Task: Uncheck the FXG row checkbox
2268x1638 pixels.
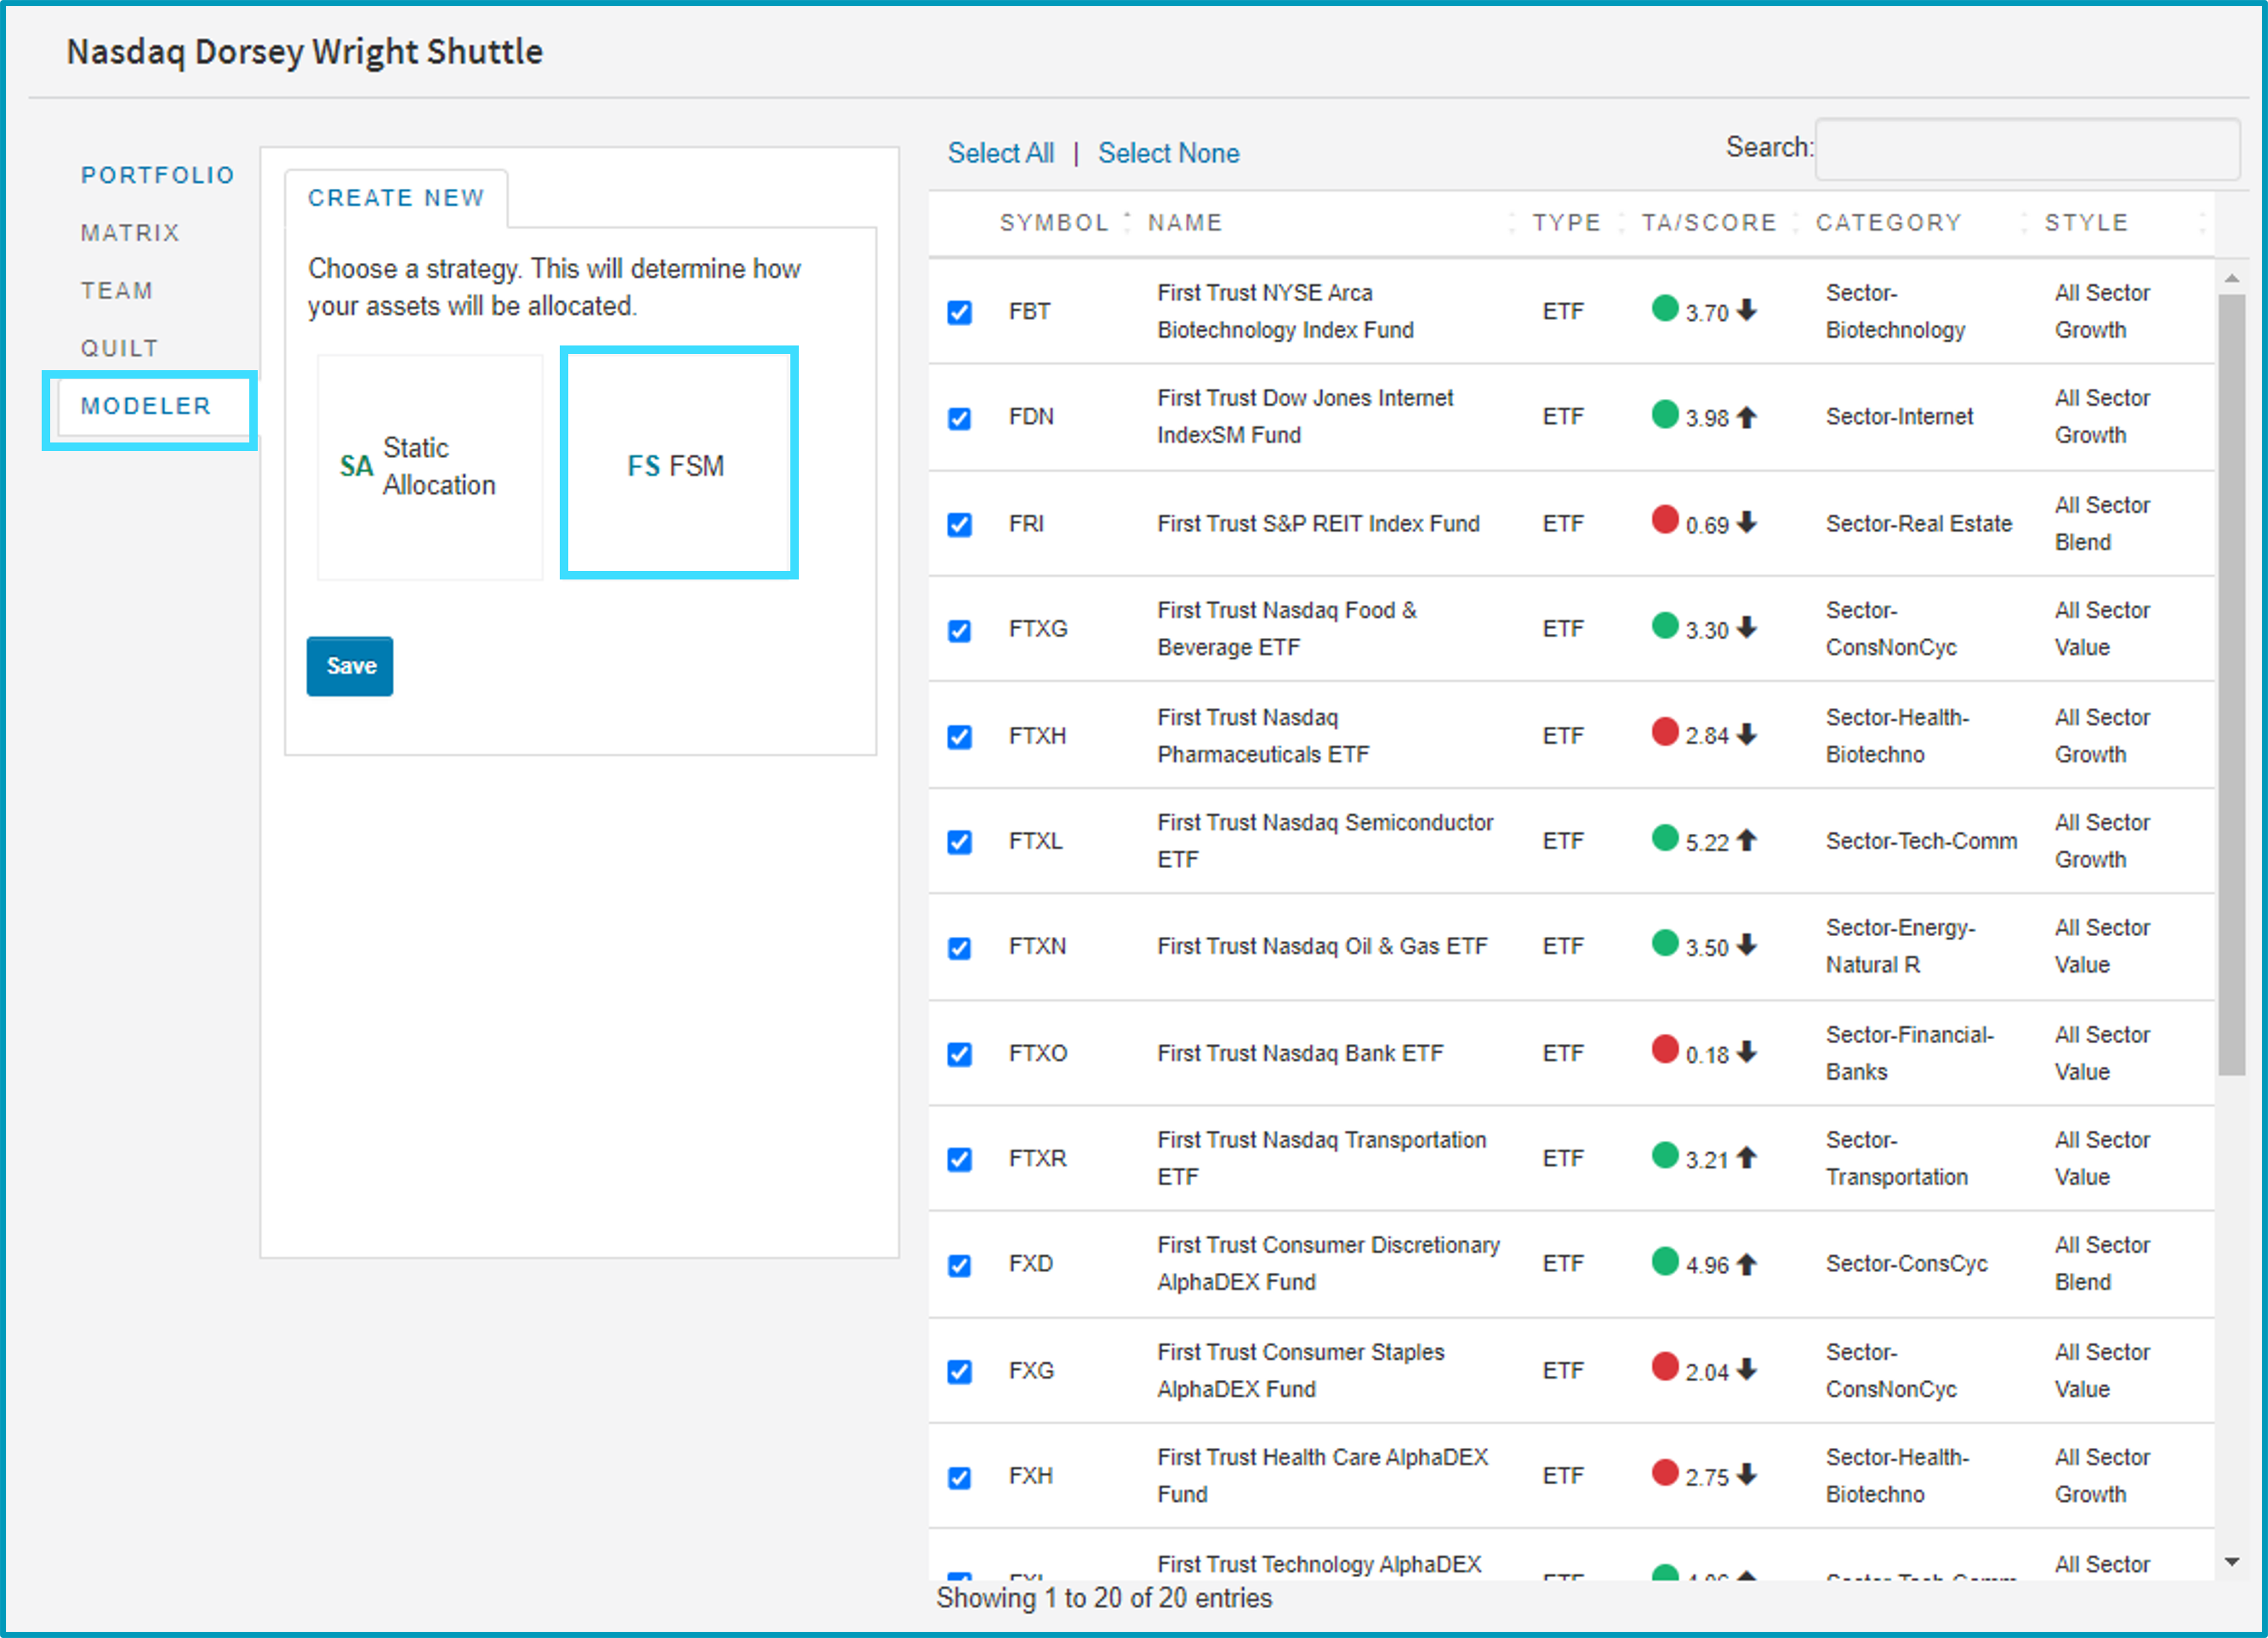Action: point(960,1372)
